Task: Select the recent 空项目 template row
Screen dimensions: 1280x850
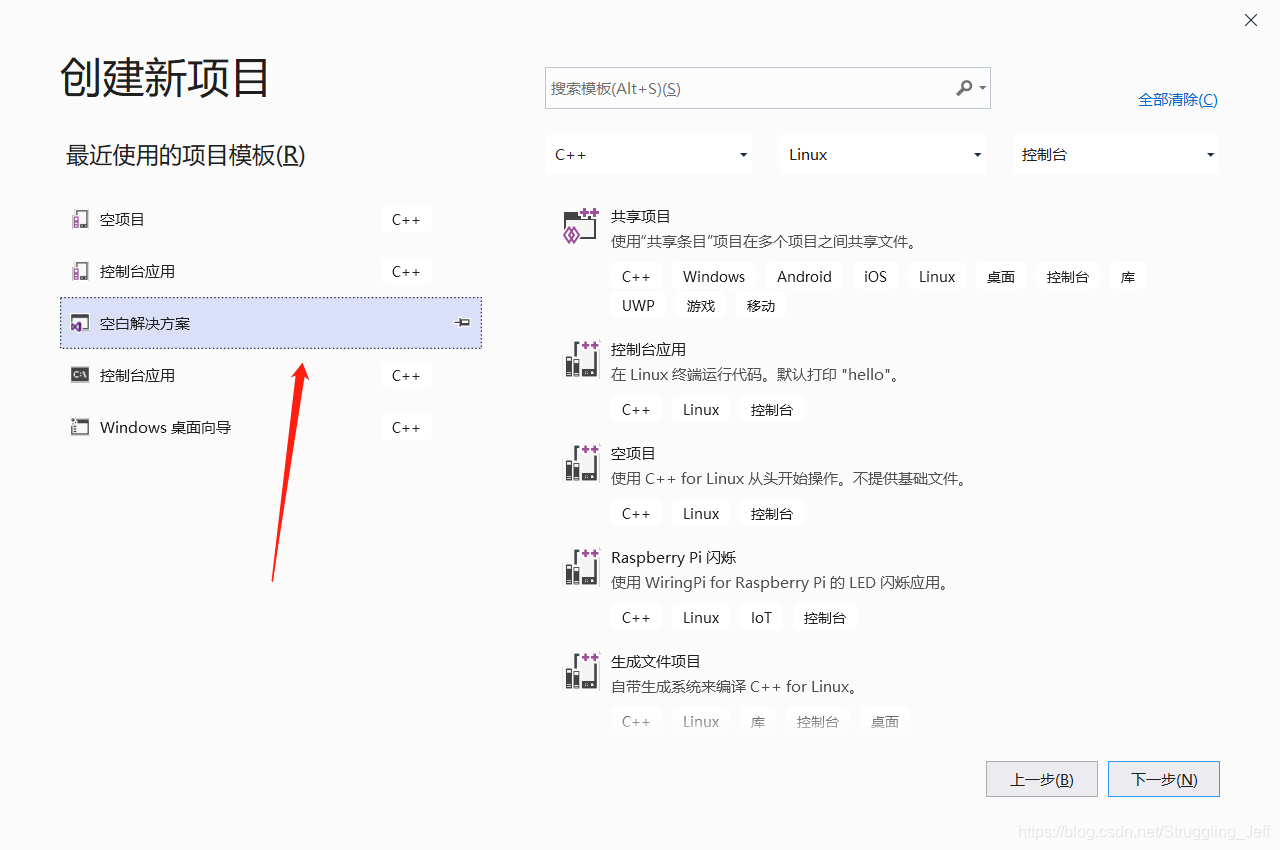Action: pos(271,219)
